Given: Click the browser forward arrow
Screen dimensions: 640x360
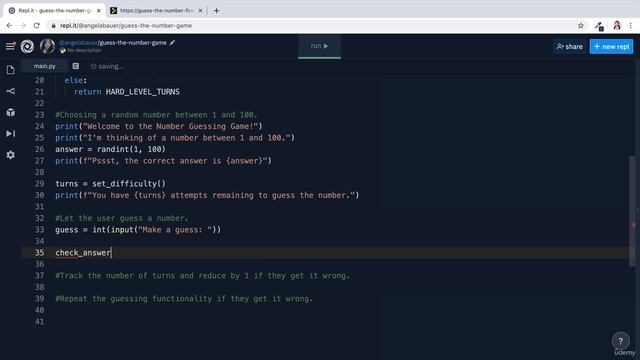Looking at the screenshot, I should (23, 25).
